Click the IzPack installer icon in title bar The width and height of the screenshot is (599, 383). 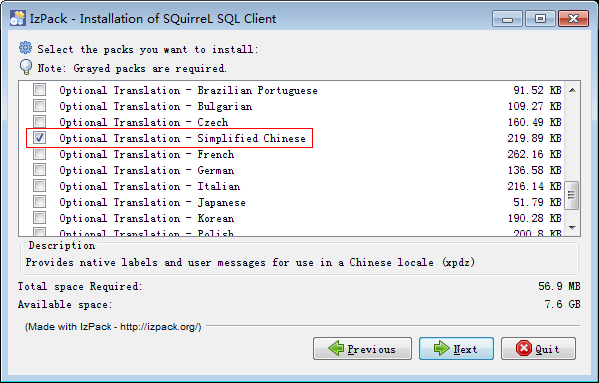[18, 18]
